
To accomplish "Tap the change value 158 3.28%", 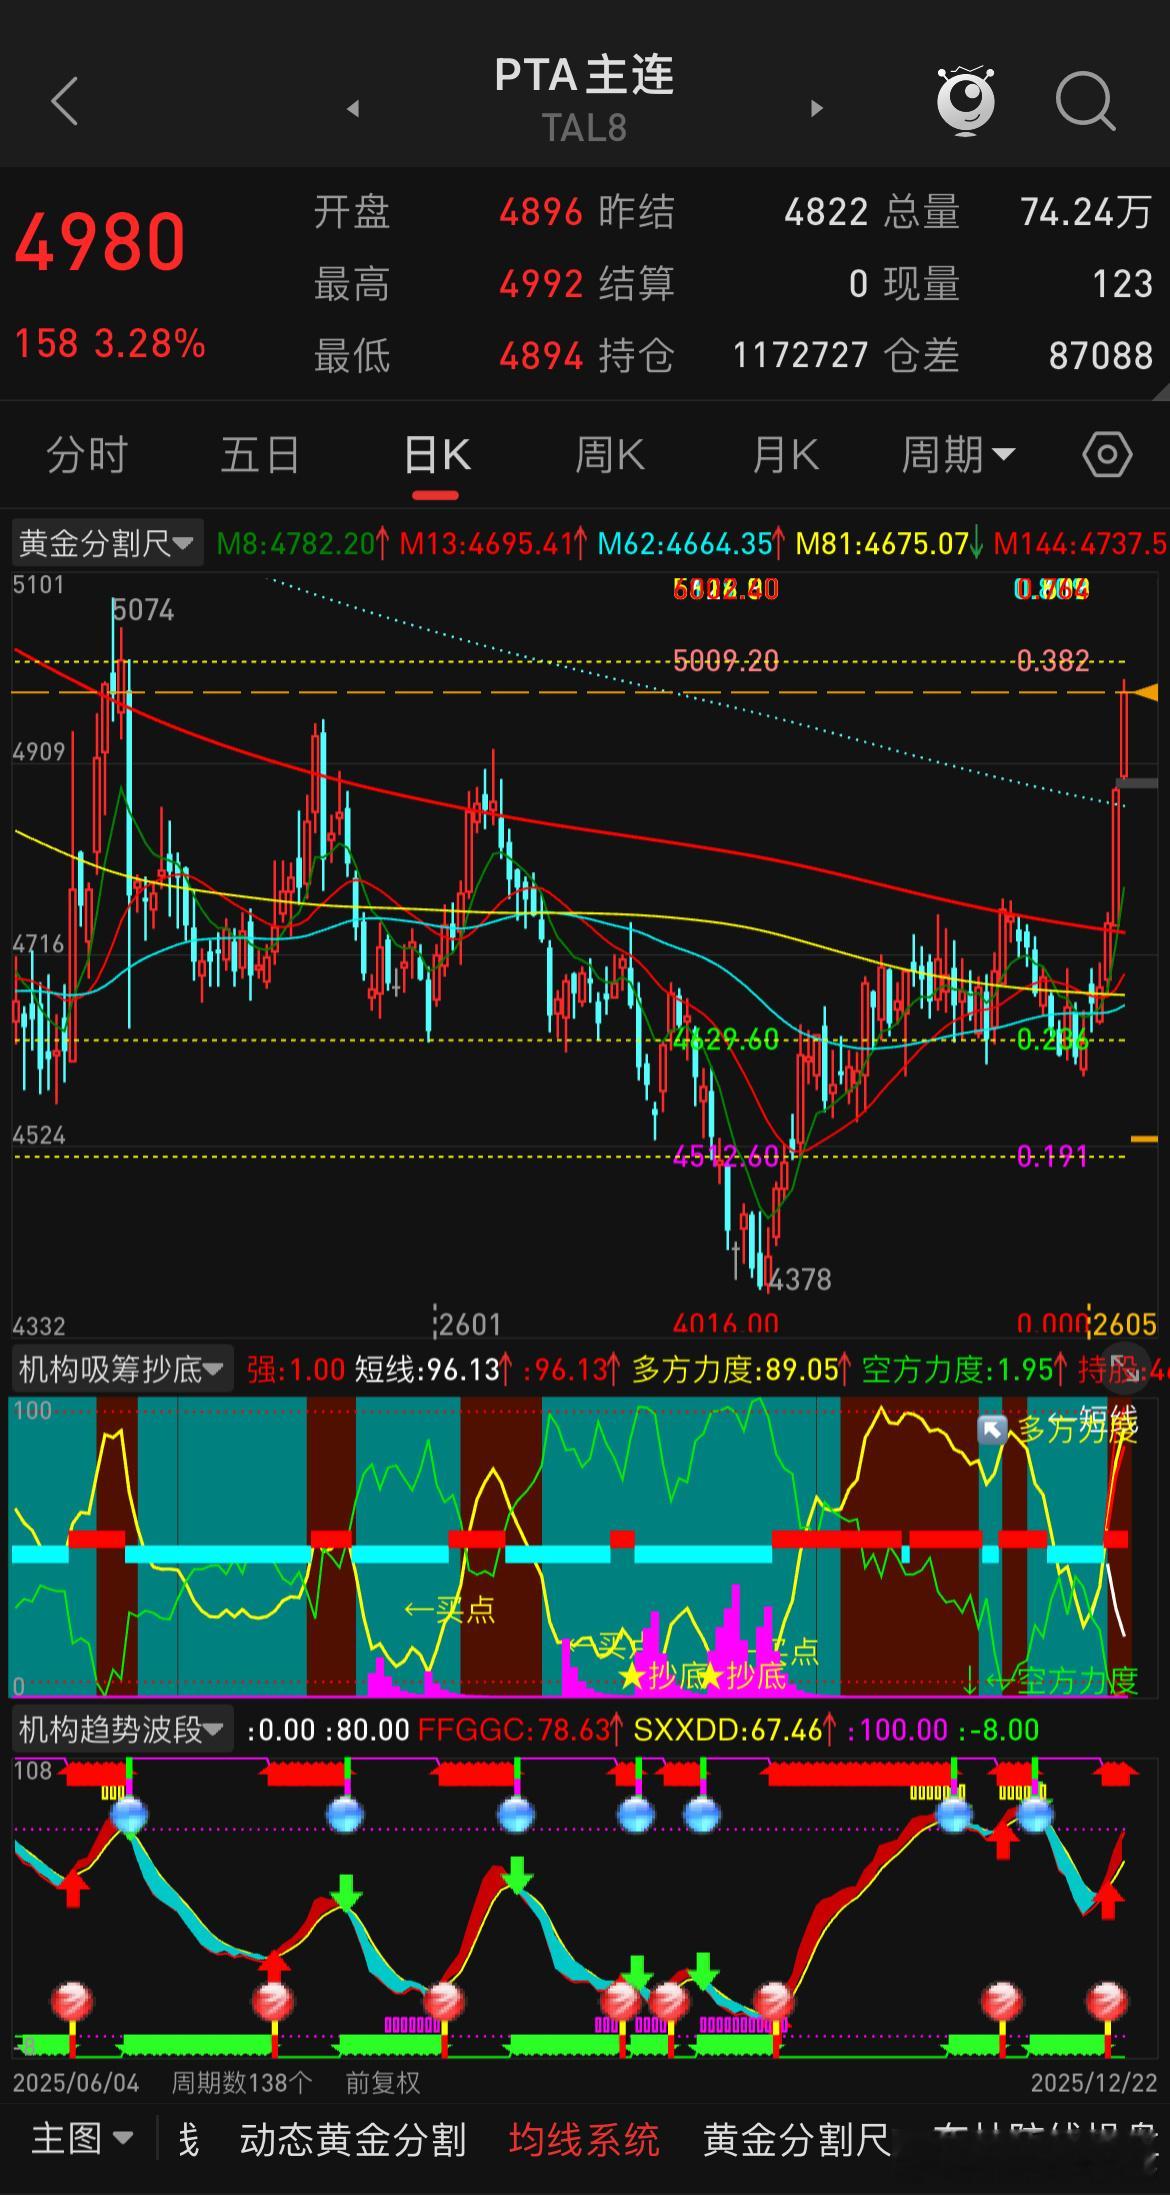I will coord(110,343).
